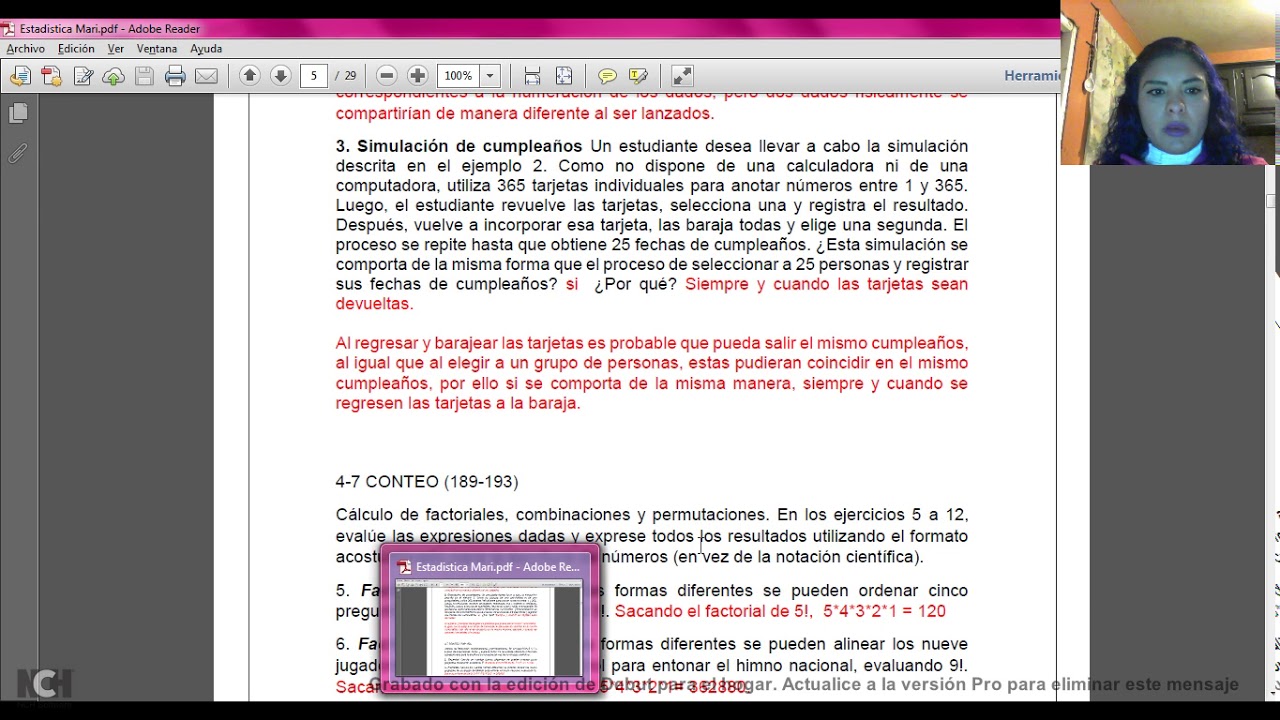Click the '3. Simulación de cumpleaños' heading
1280x720 pixels.
point(459,146)
